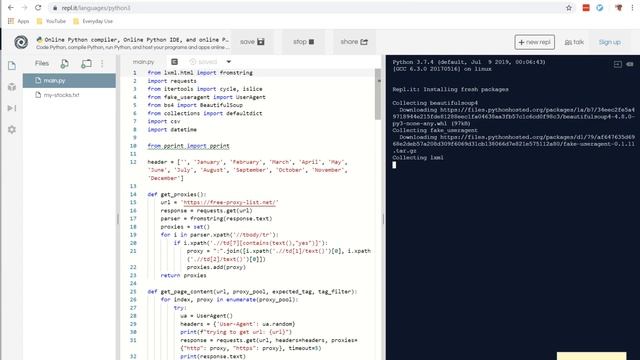Open the Repl.it logo home link

21,42
